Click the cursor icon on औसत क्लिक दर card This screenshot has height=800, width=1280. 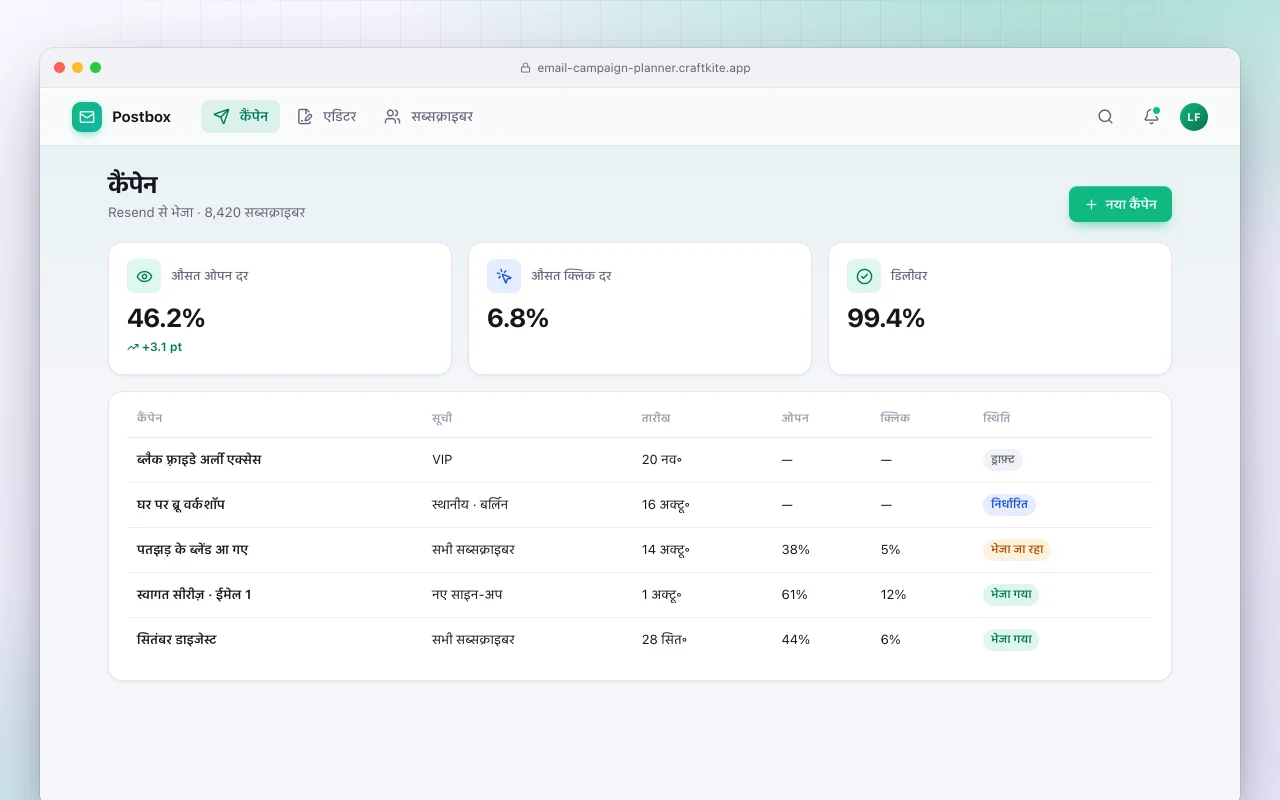point(504,276)
